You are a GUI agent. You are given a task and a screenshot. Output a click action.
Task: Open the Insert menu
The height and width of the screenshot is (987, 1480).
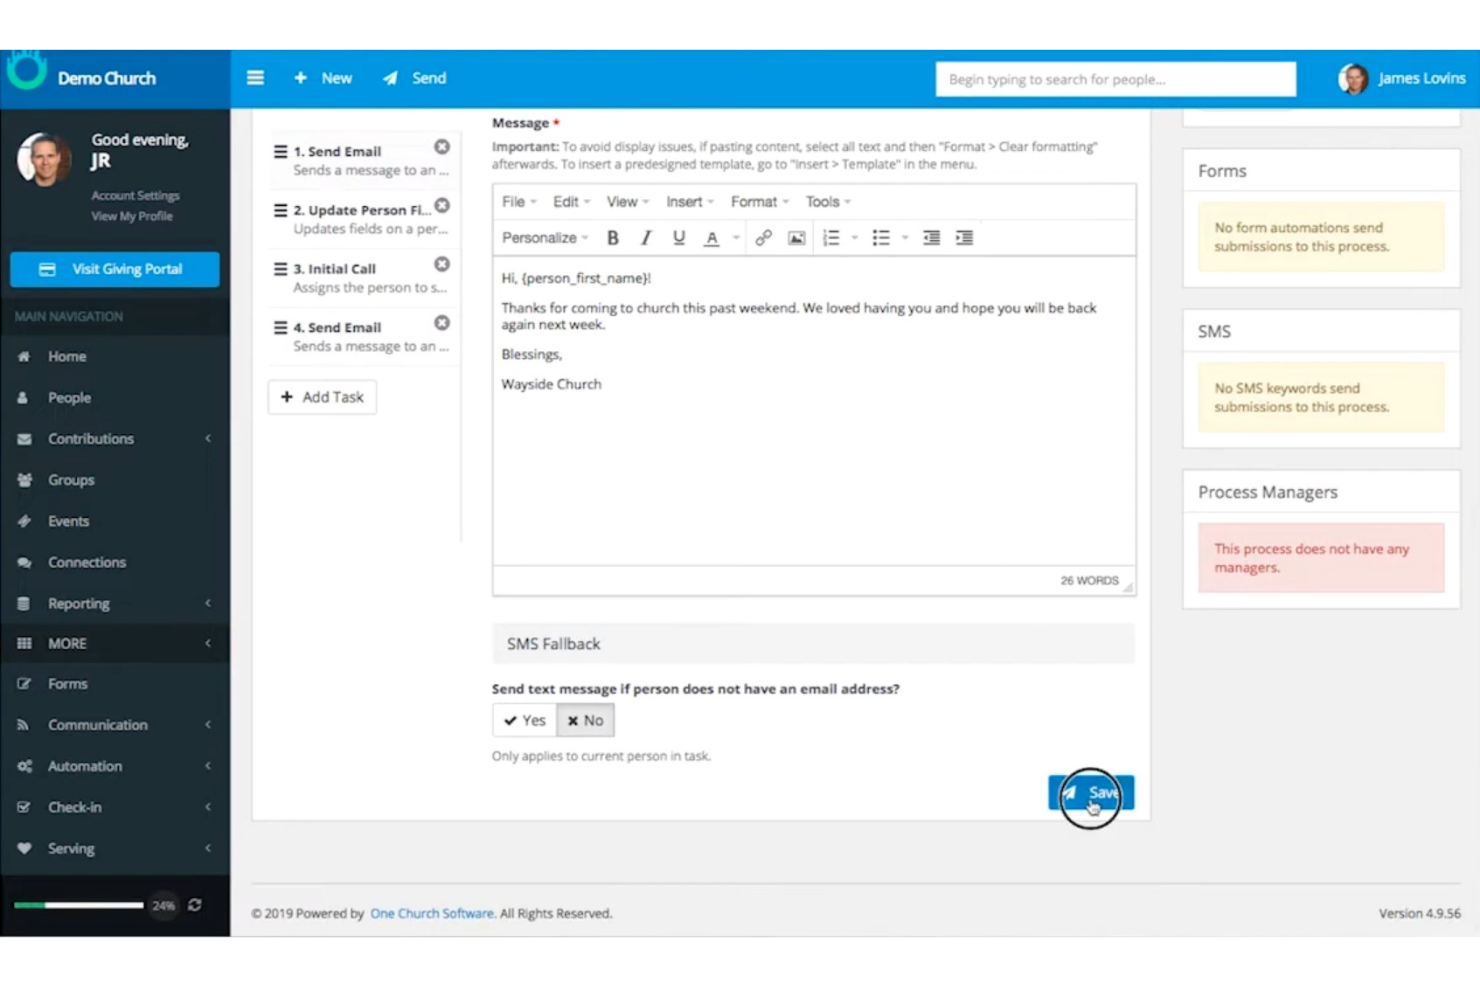tap(689, 202)
